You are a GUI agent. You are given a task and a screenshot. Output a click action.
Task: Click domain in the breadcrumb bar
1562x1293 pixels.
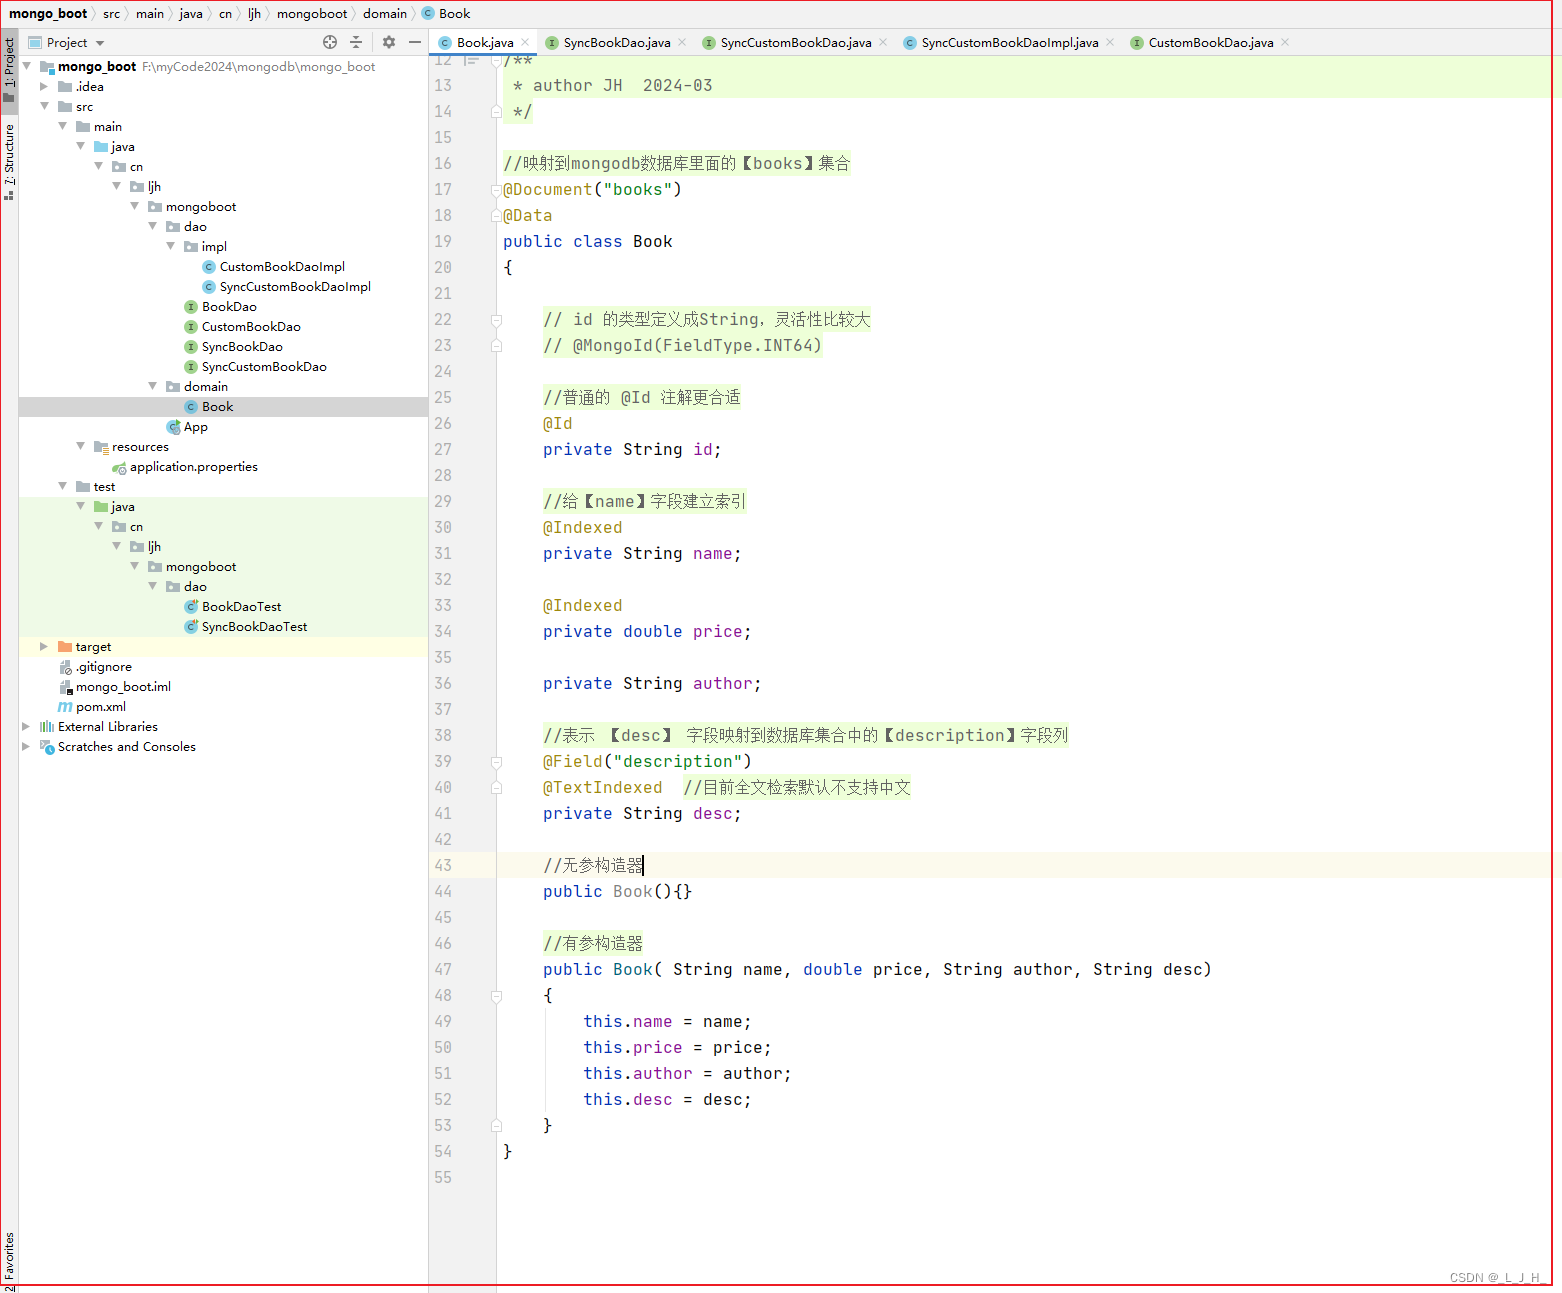click(385, 13)
